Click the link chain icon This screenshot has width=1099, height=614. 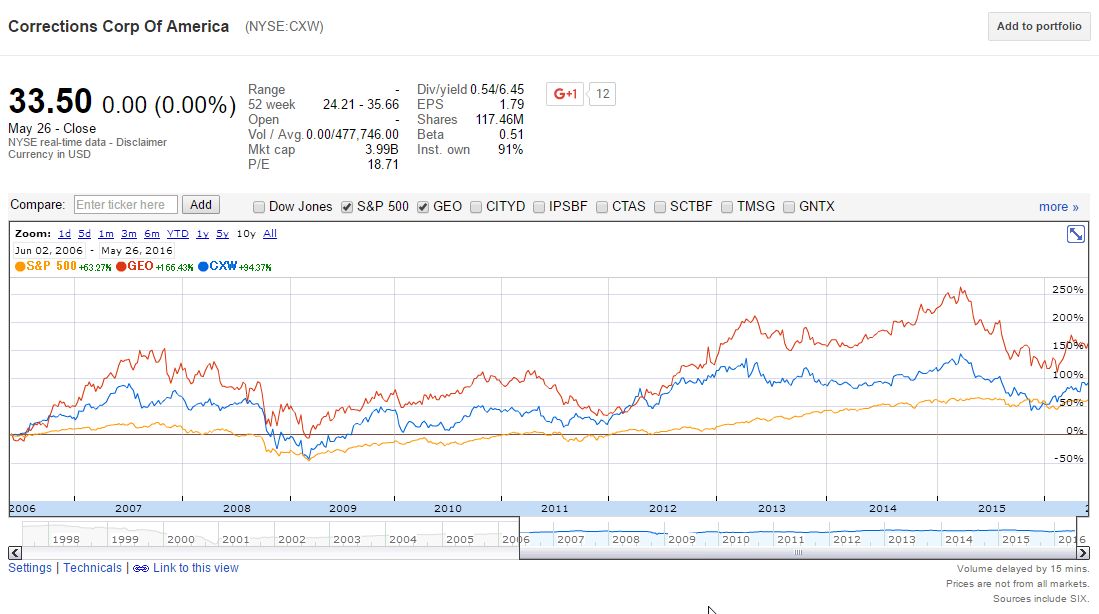[x=140, y=568]
